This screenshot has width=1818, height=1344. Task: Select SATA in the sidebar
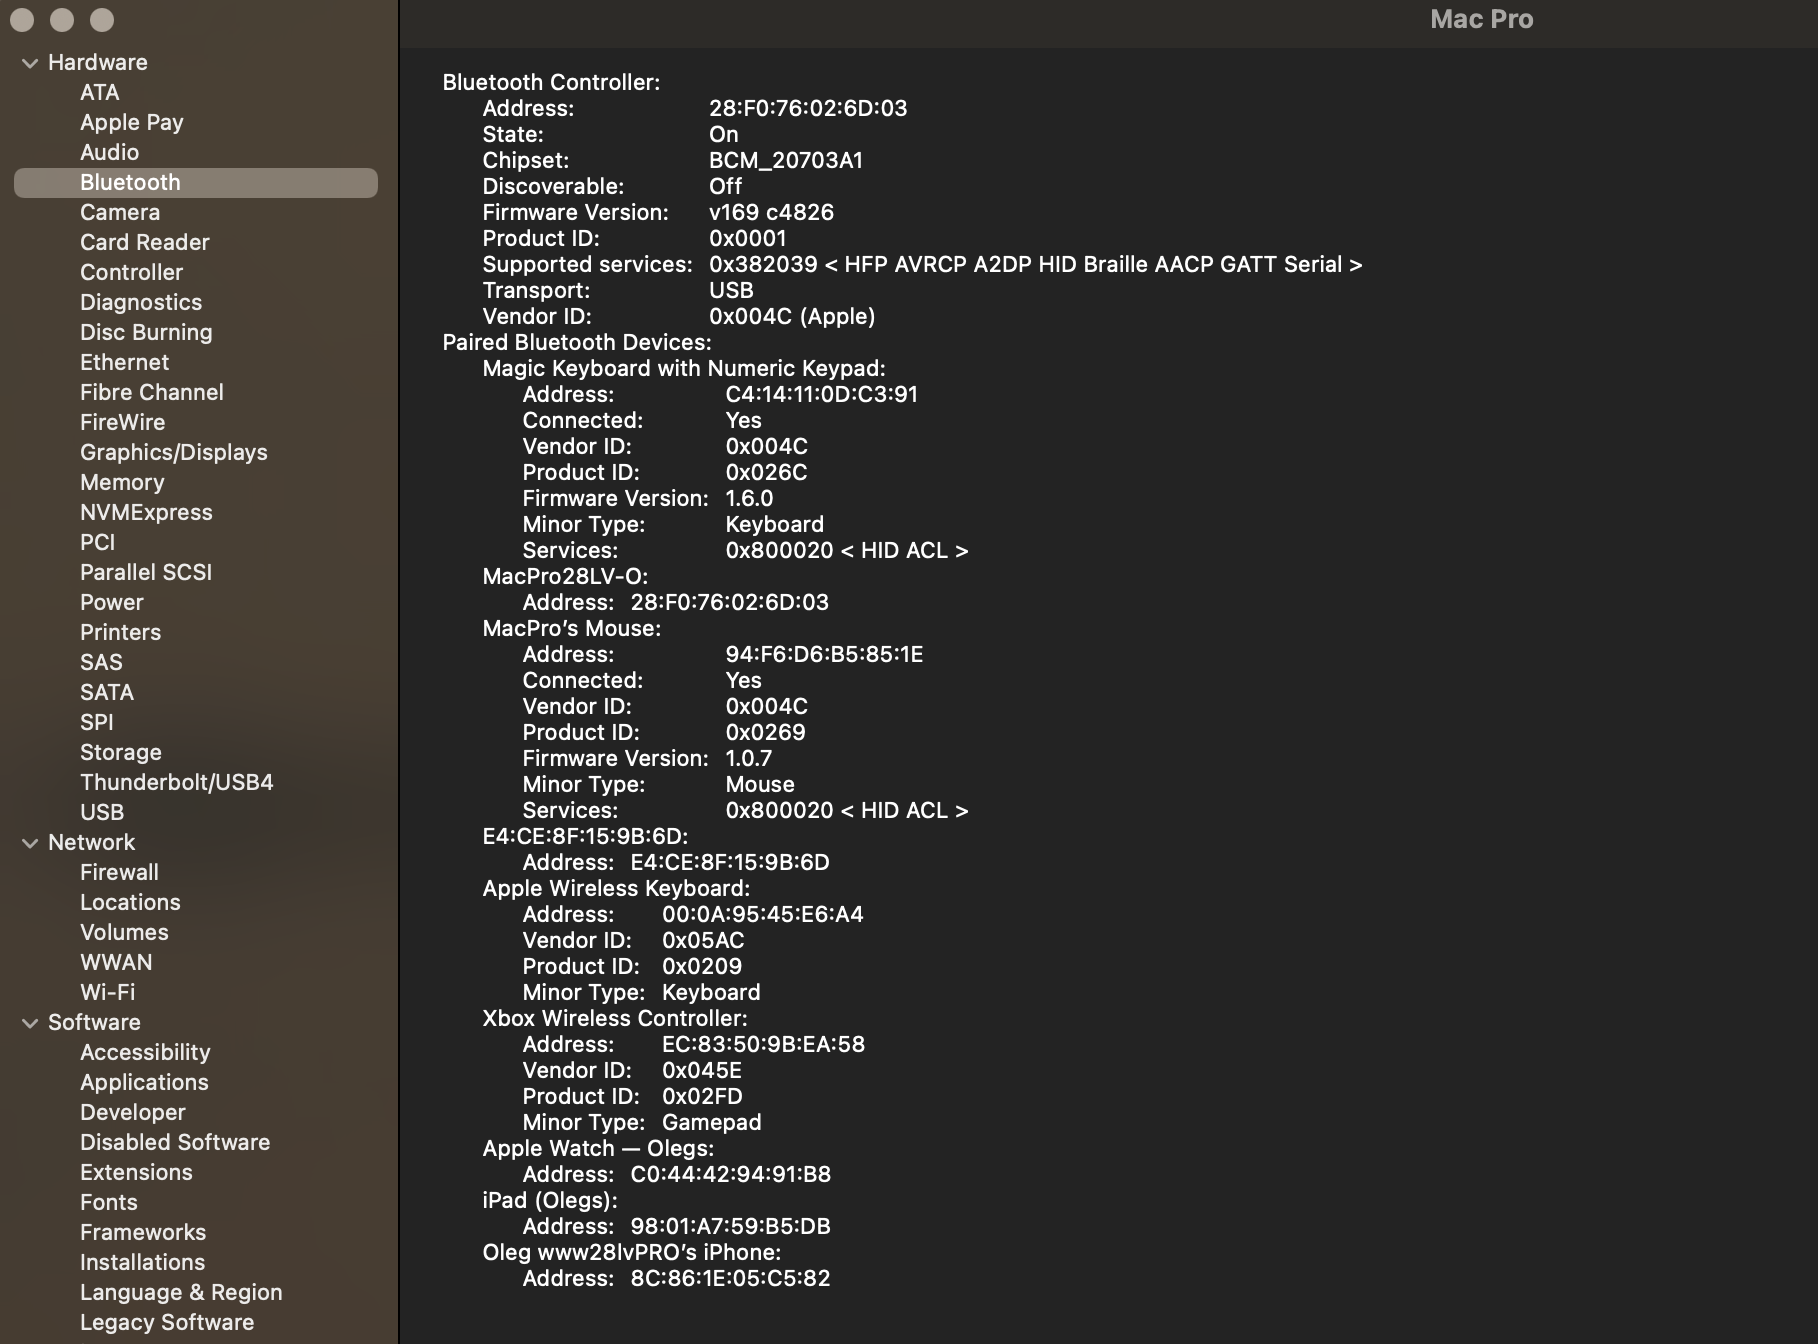point(107,692)
